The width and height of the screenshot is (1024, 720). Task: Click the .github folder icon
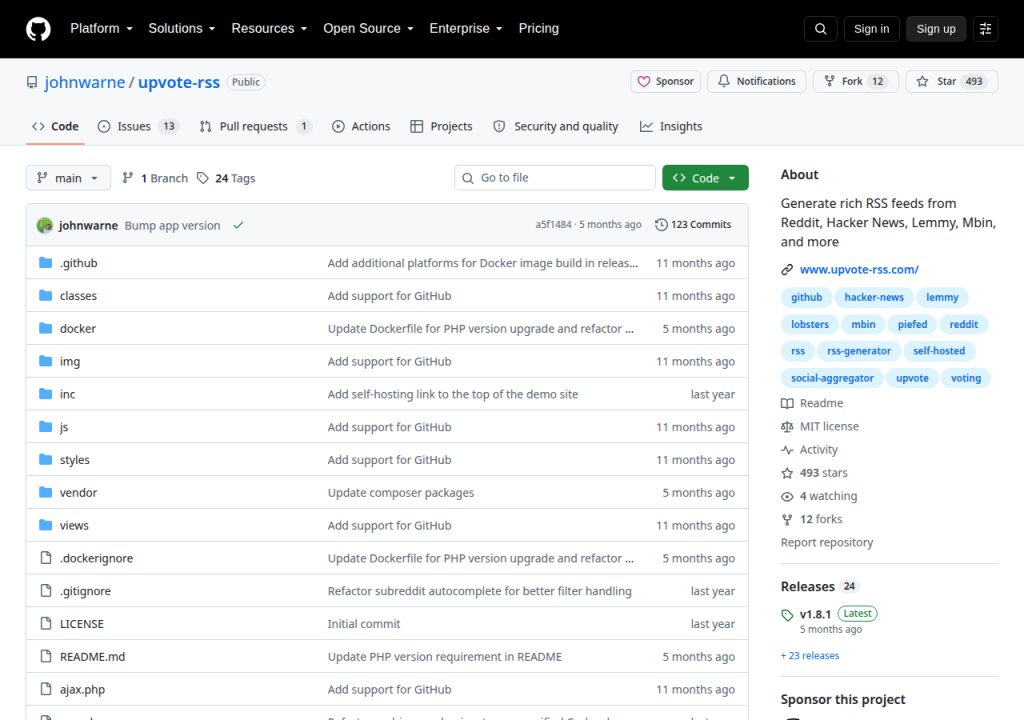(x=45, y=263)
